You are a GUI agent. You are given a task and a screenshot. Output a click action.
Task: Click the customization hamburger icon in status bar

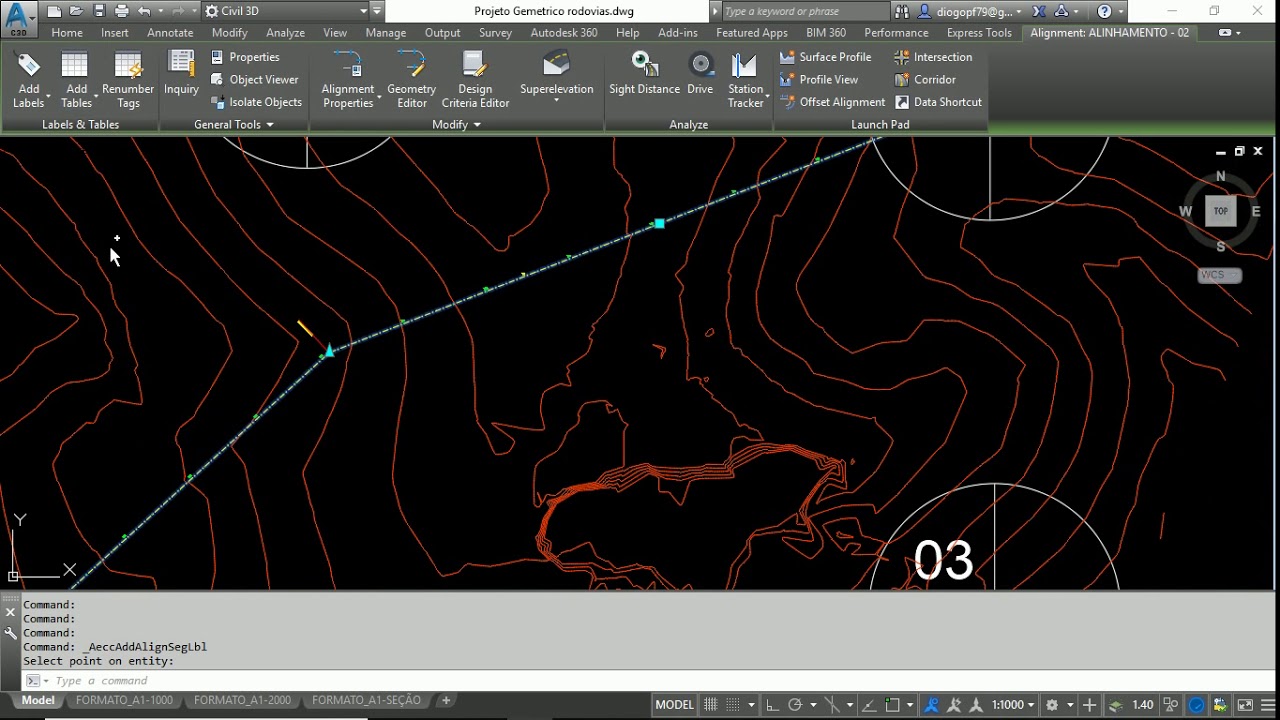[x=1267, y=705]
